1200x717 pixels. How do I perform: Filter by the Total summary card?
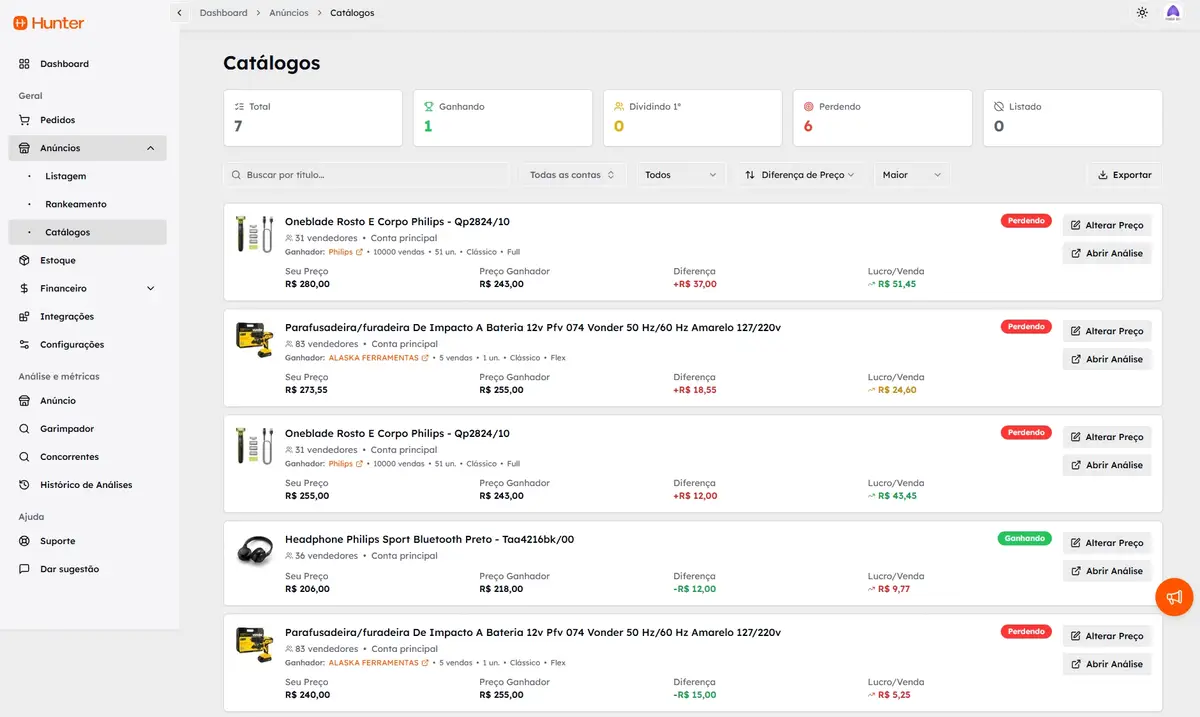(x=313, y=118)
